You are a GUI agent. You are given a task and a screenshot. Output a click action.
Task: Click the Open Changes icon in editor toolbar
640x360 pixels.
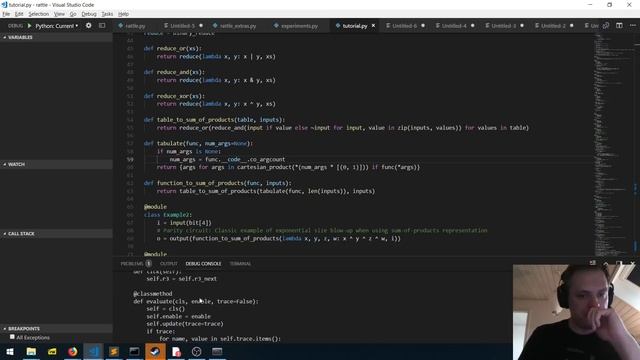[606, 25]
